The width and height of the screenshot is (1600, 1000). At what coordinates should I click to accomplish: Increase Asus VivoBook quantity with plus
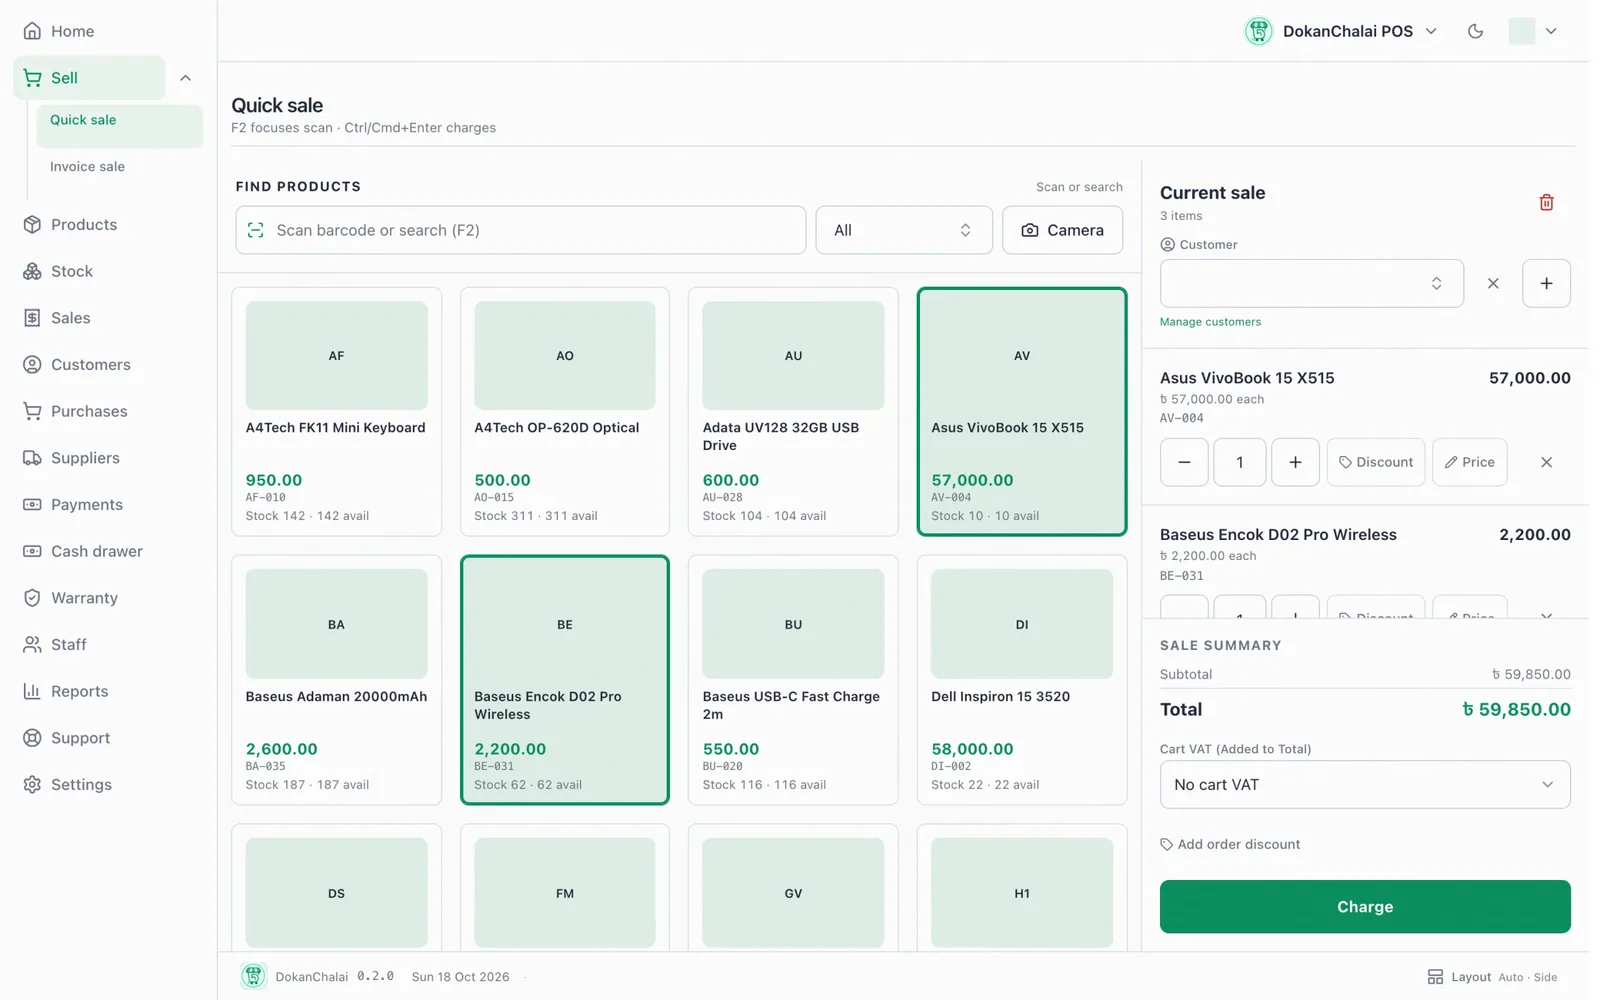click(1295, 462)
